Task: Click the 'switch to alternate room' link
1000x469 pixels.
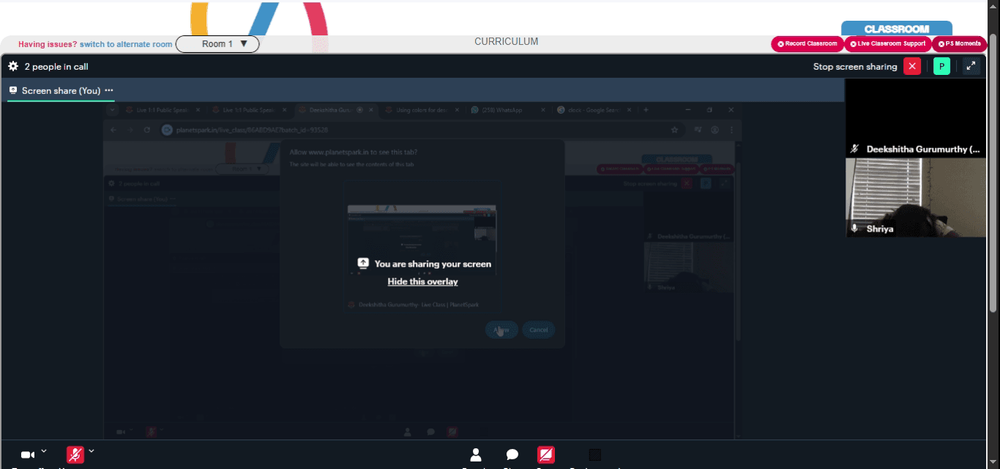Action: 126,44
